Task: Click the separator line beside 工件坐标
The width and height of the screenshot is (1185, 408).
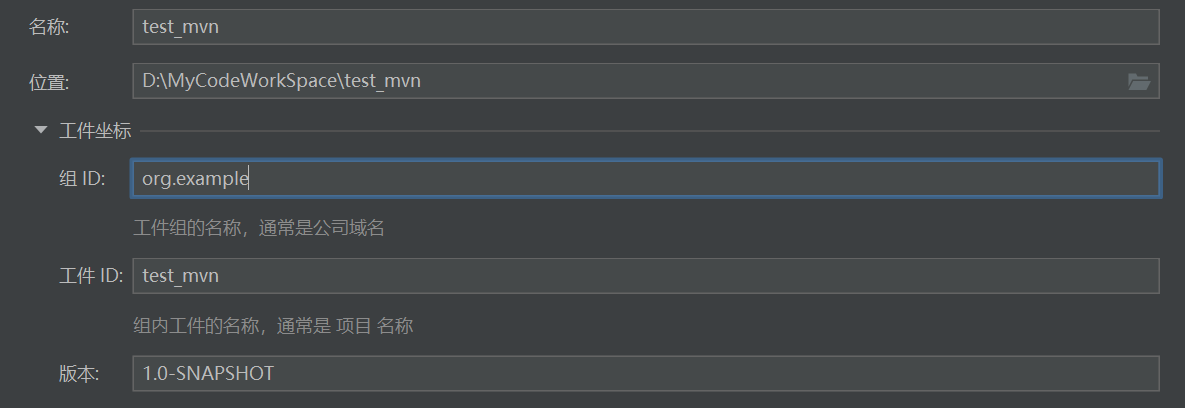Action: [650, 131]
